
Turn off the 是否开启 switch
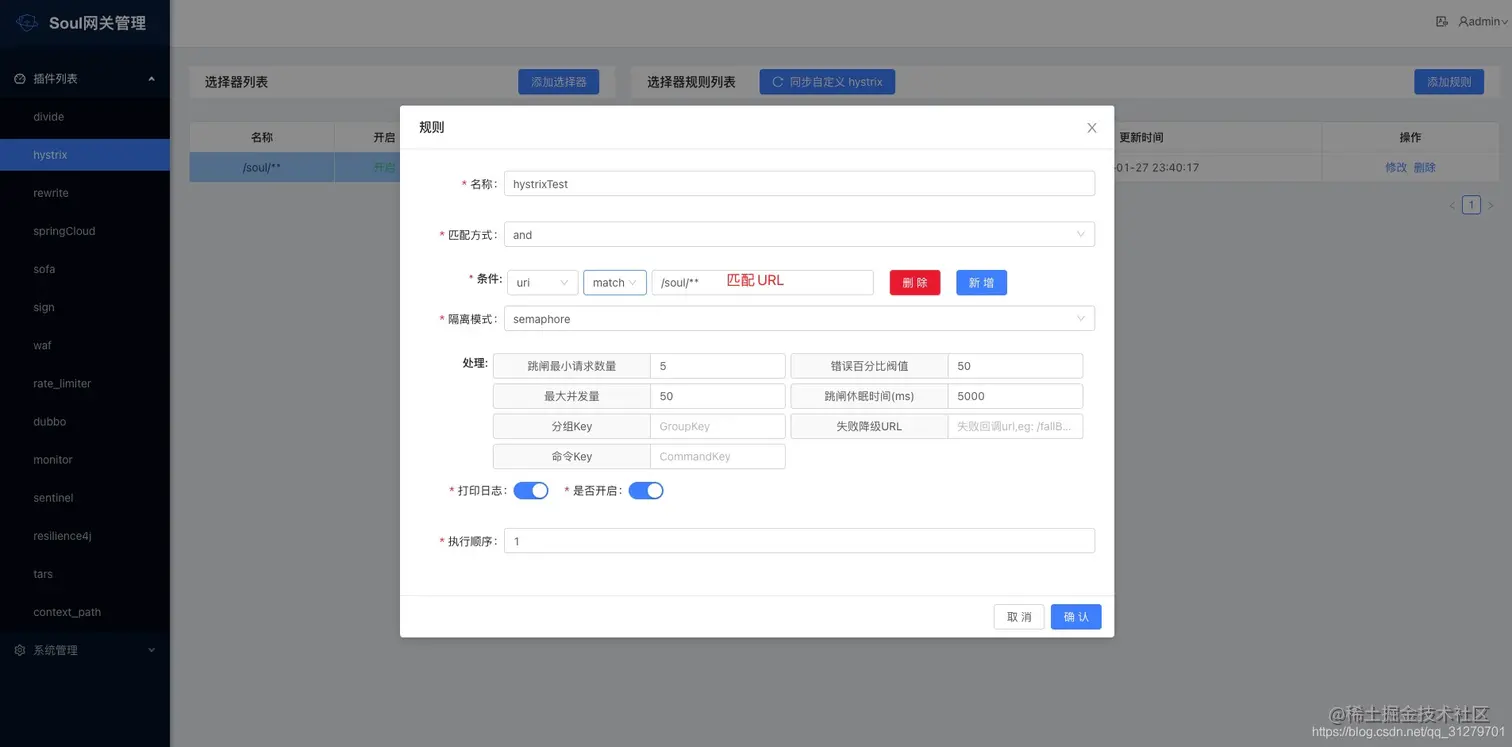pos(646,490)
